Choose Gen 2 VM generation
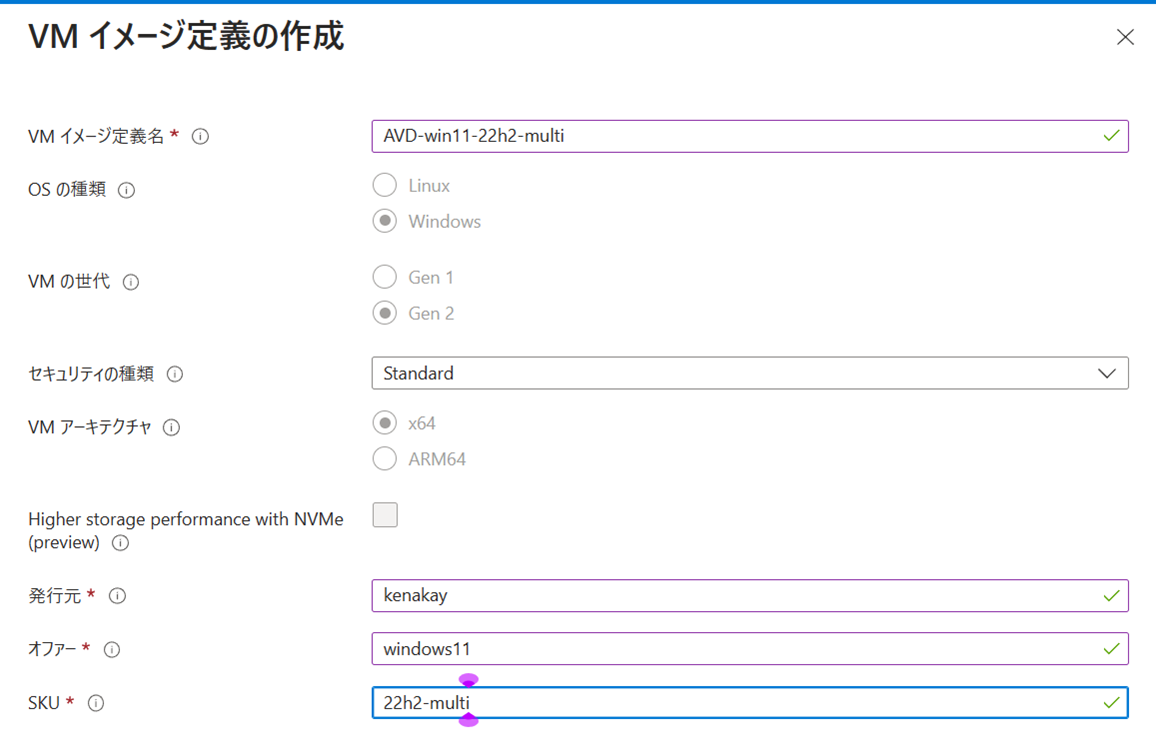 coord(385,313)
